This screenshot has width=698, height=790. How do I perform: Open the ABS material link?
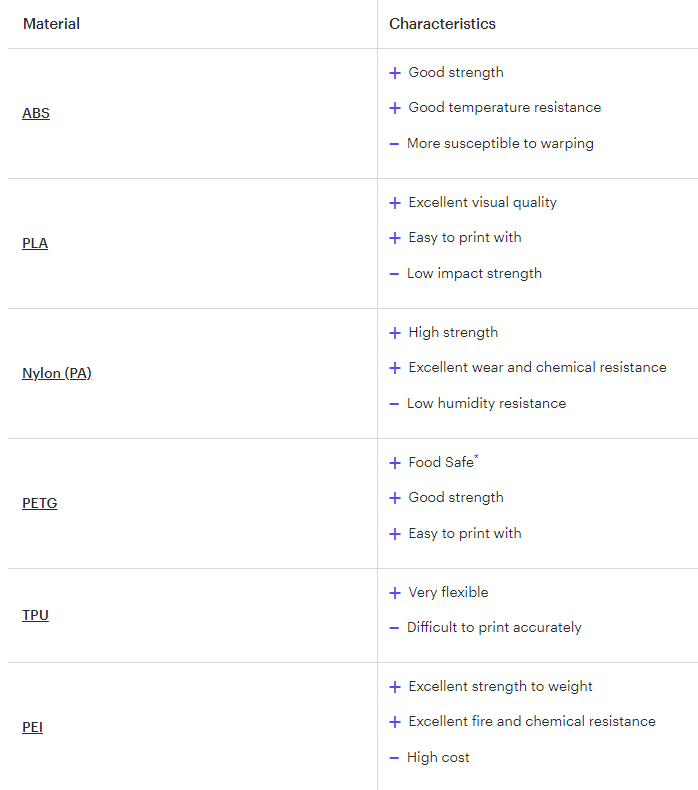(36, 113)
